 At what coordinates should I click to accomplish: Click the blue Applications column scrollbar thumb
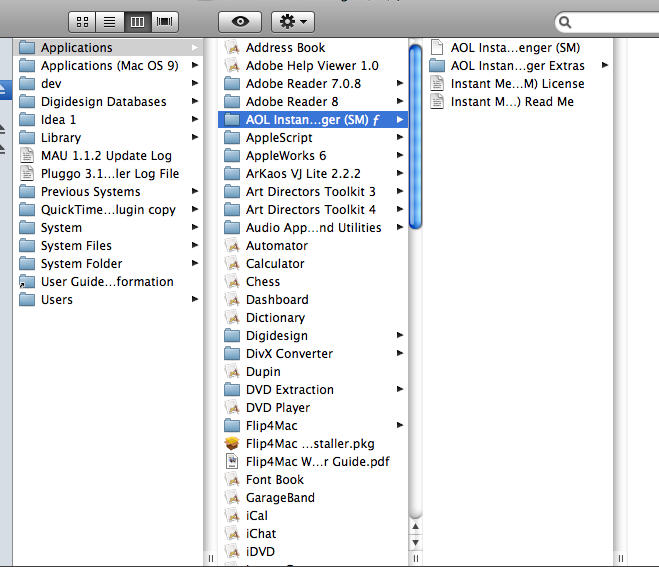[415, 137]
